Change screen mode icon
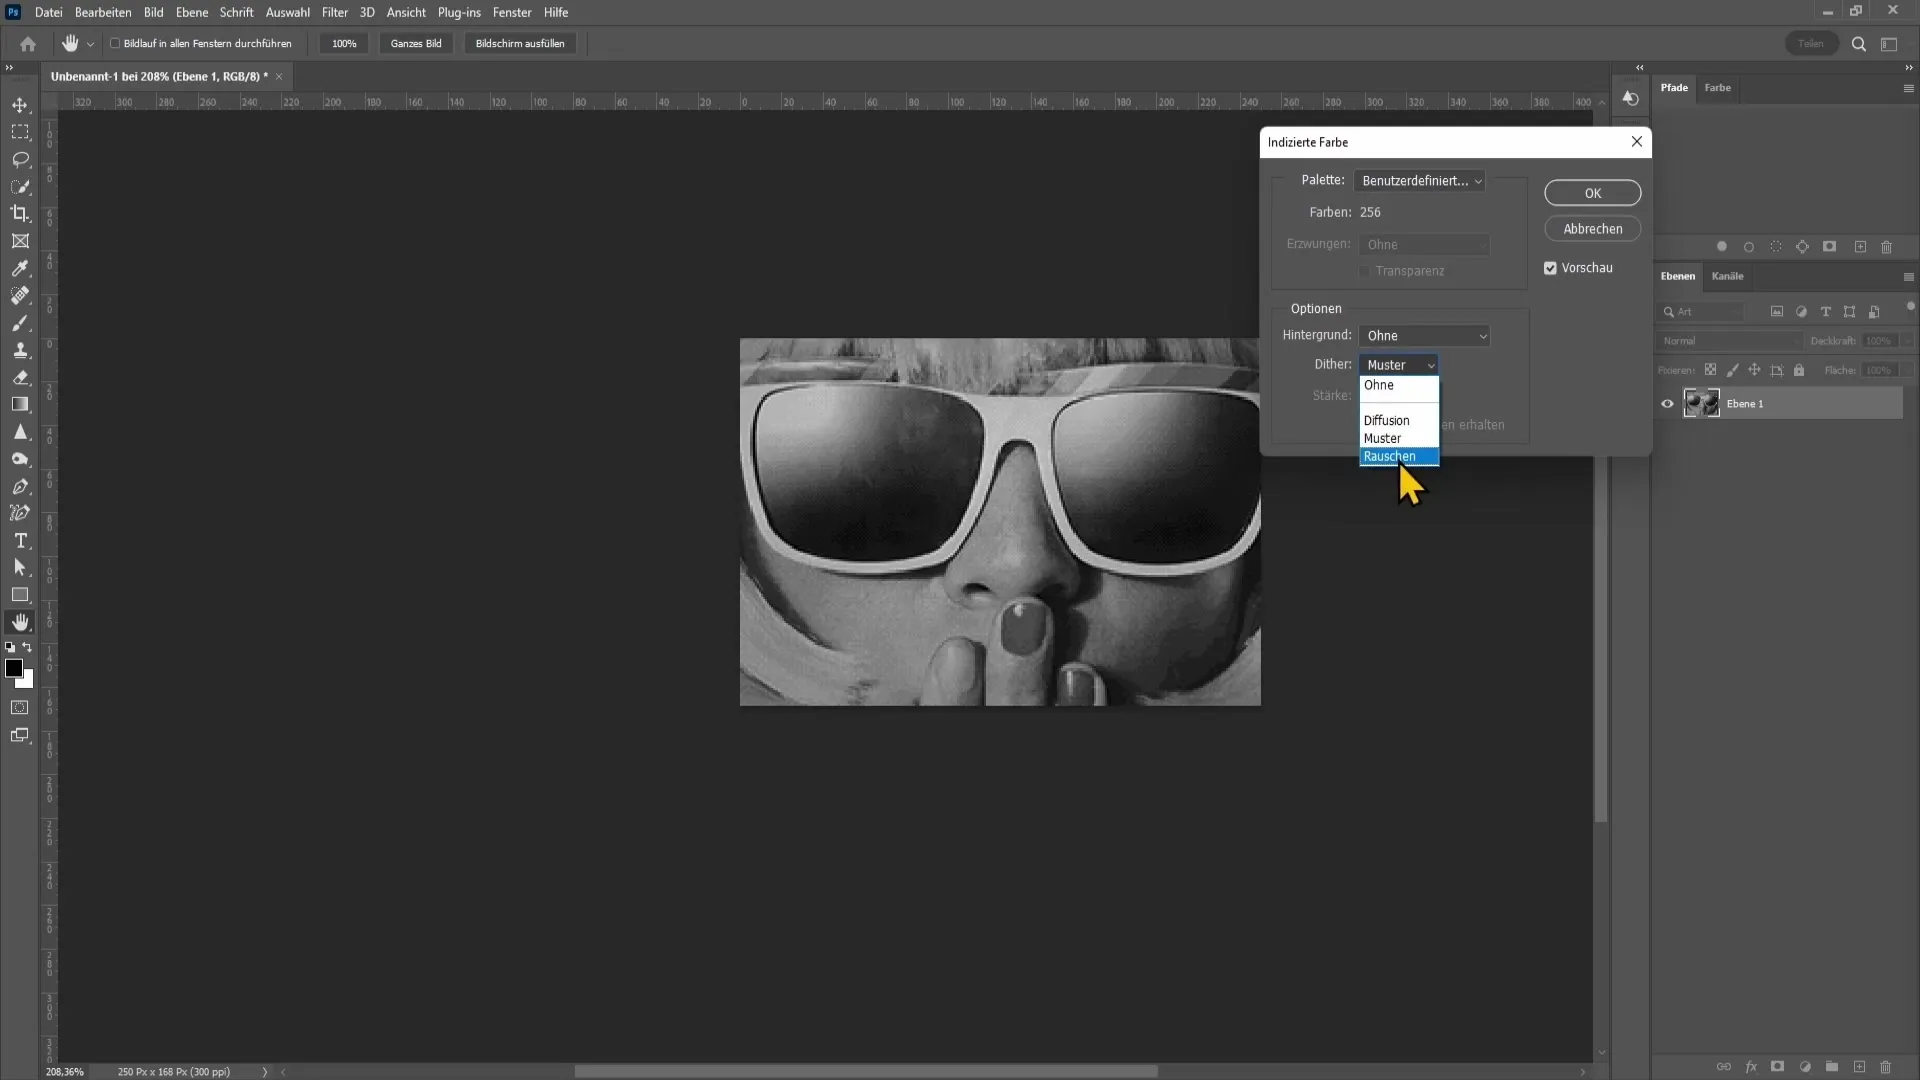The height and width of the screenshot is (1080, 1920). point(20,735)
